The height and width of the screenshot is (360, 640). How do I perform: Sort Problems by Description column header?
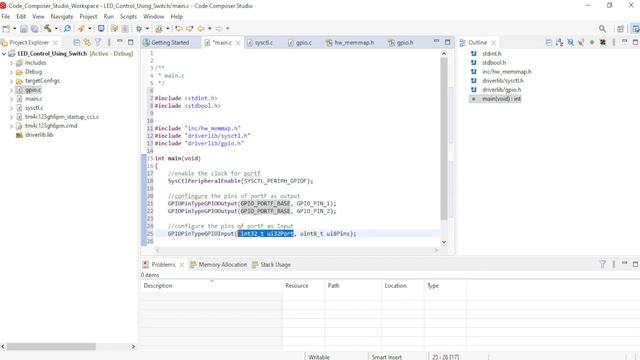point(211,286)
